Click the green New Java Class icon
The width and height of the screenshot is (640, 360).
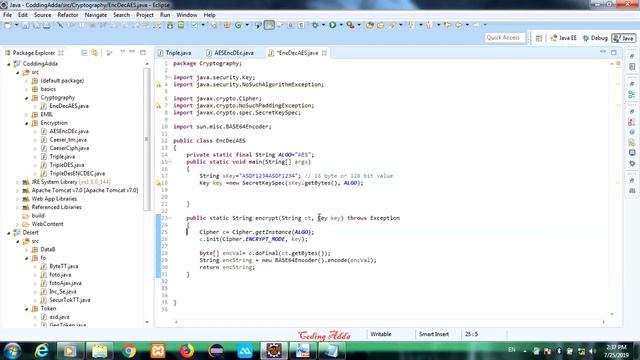(x=238, y=25)
